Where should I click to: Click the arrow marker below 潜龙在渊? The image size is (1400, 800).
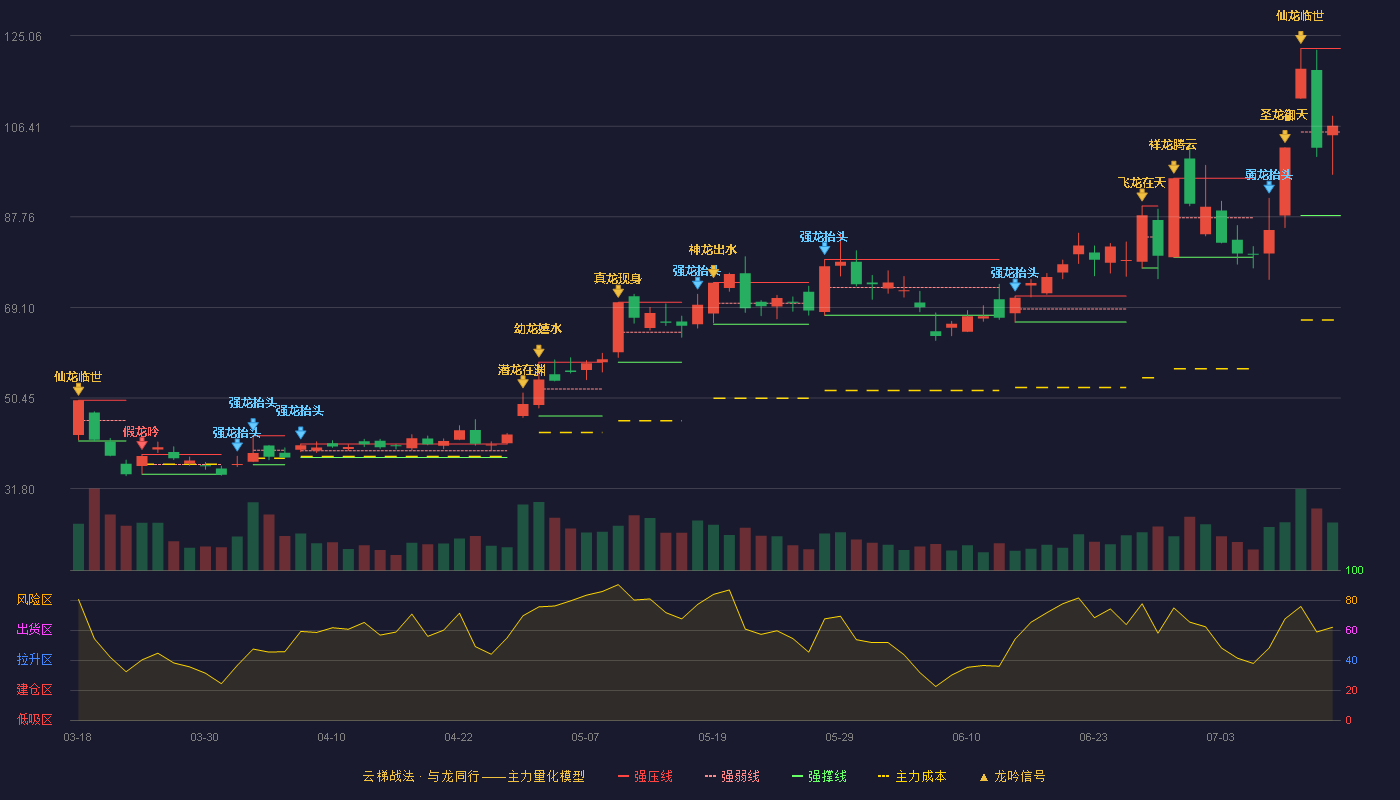pyautogui.click(x=522, y=382)
